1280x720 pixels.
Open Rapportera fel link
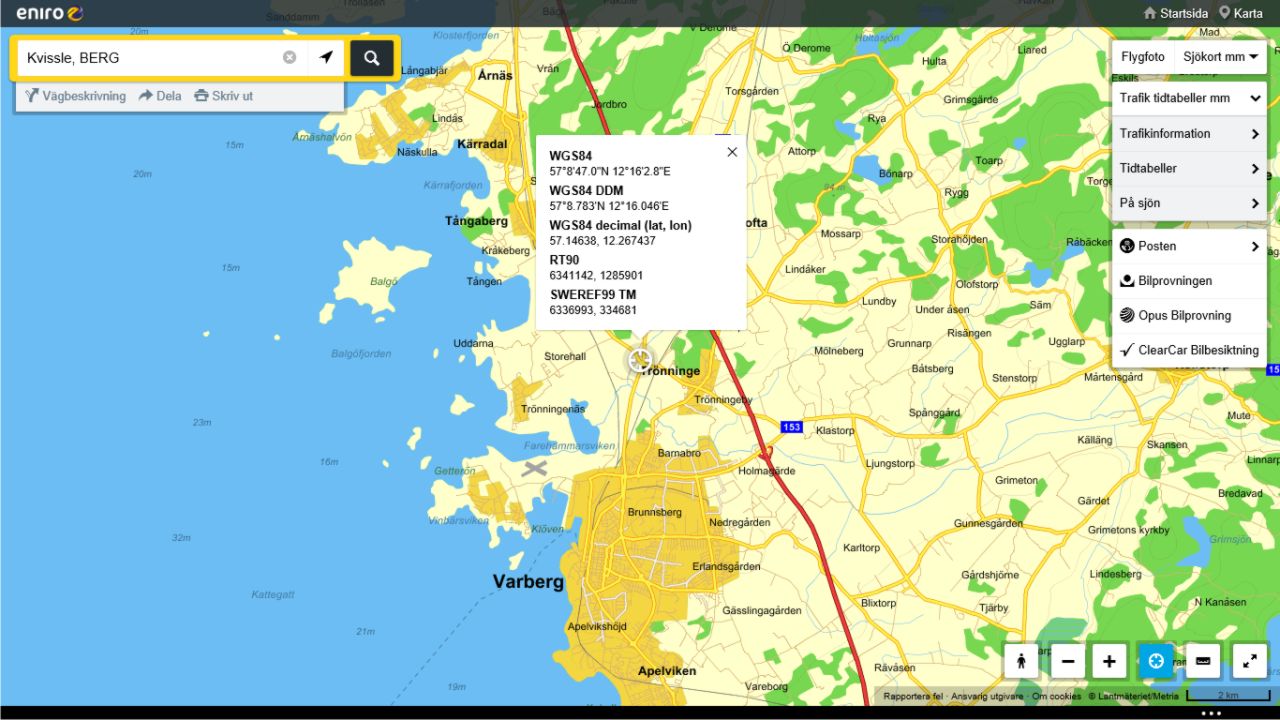click(x=913, y=696)
